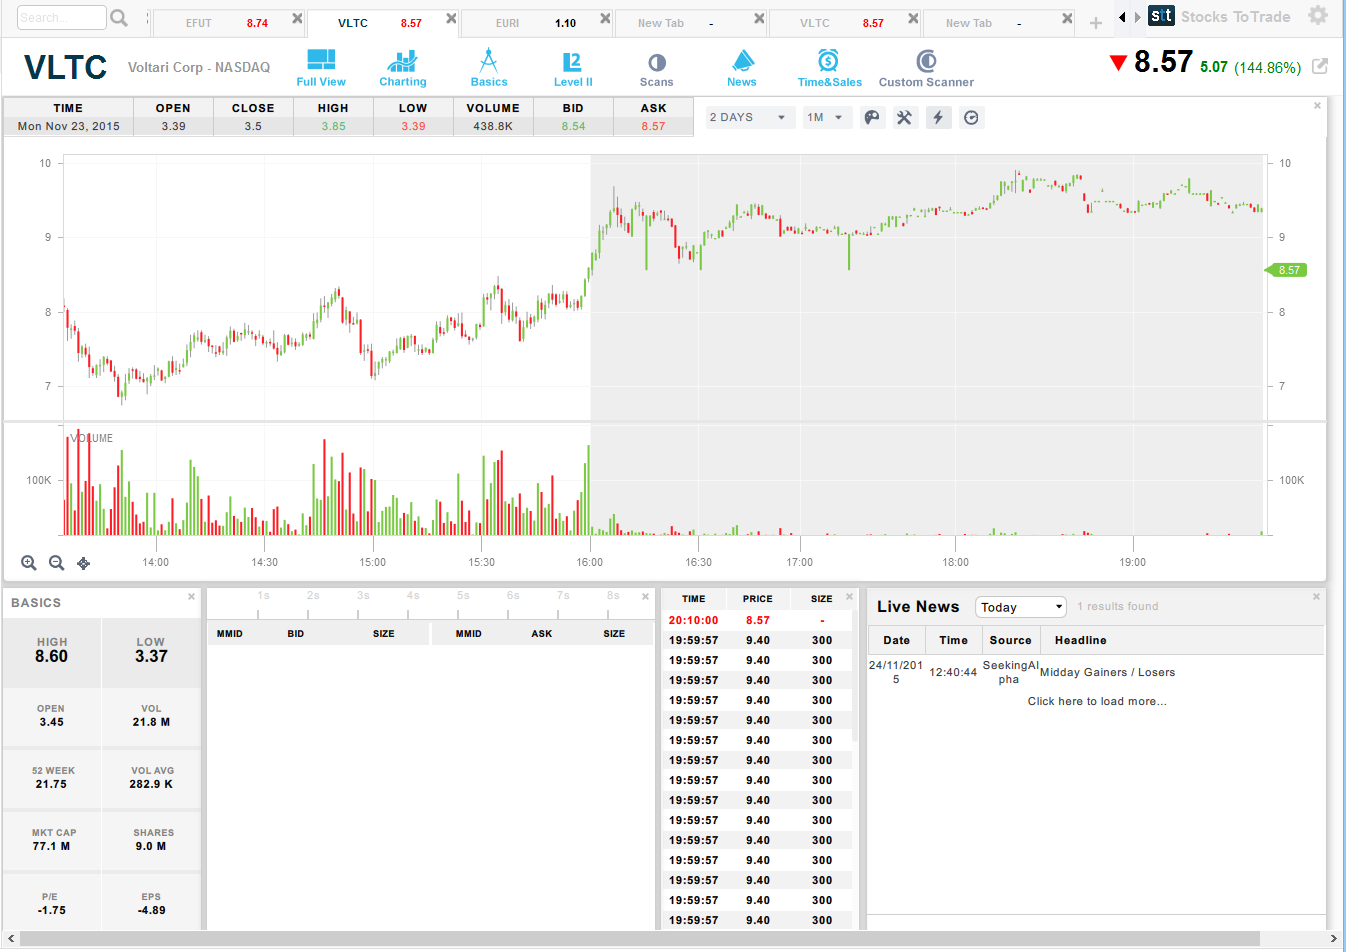Click the StocksToTrade logo
Image resolution: width=1346 pixels, height=952 pixels.
point(1219,16)
